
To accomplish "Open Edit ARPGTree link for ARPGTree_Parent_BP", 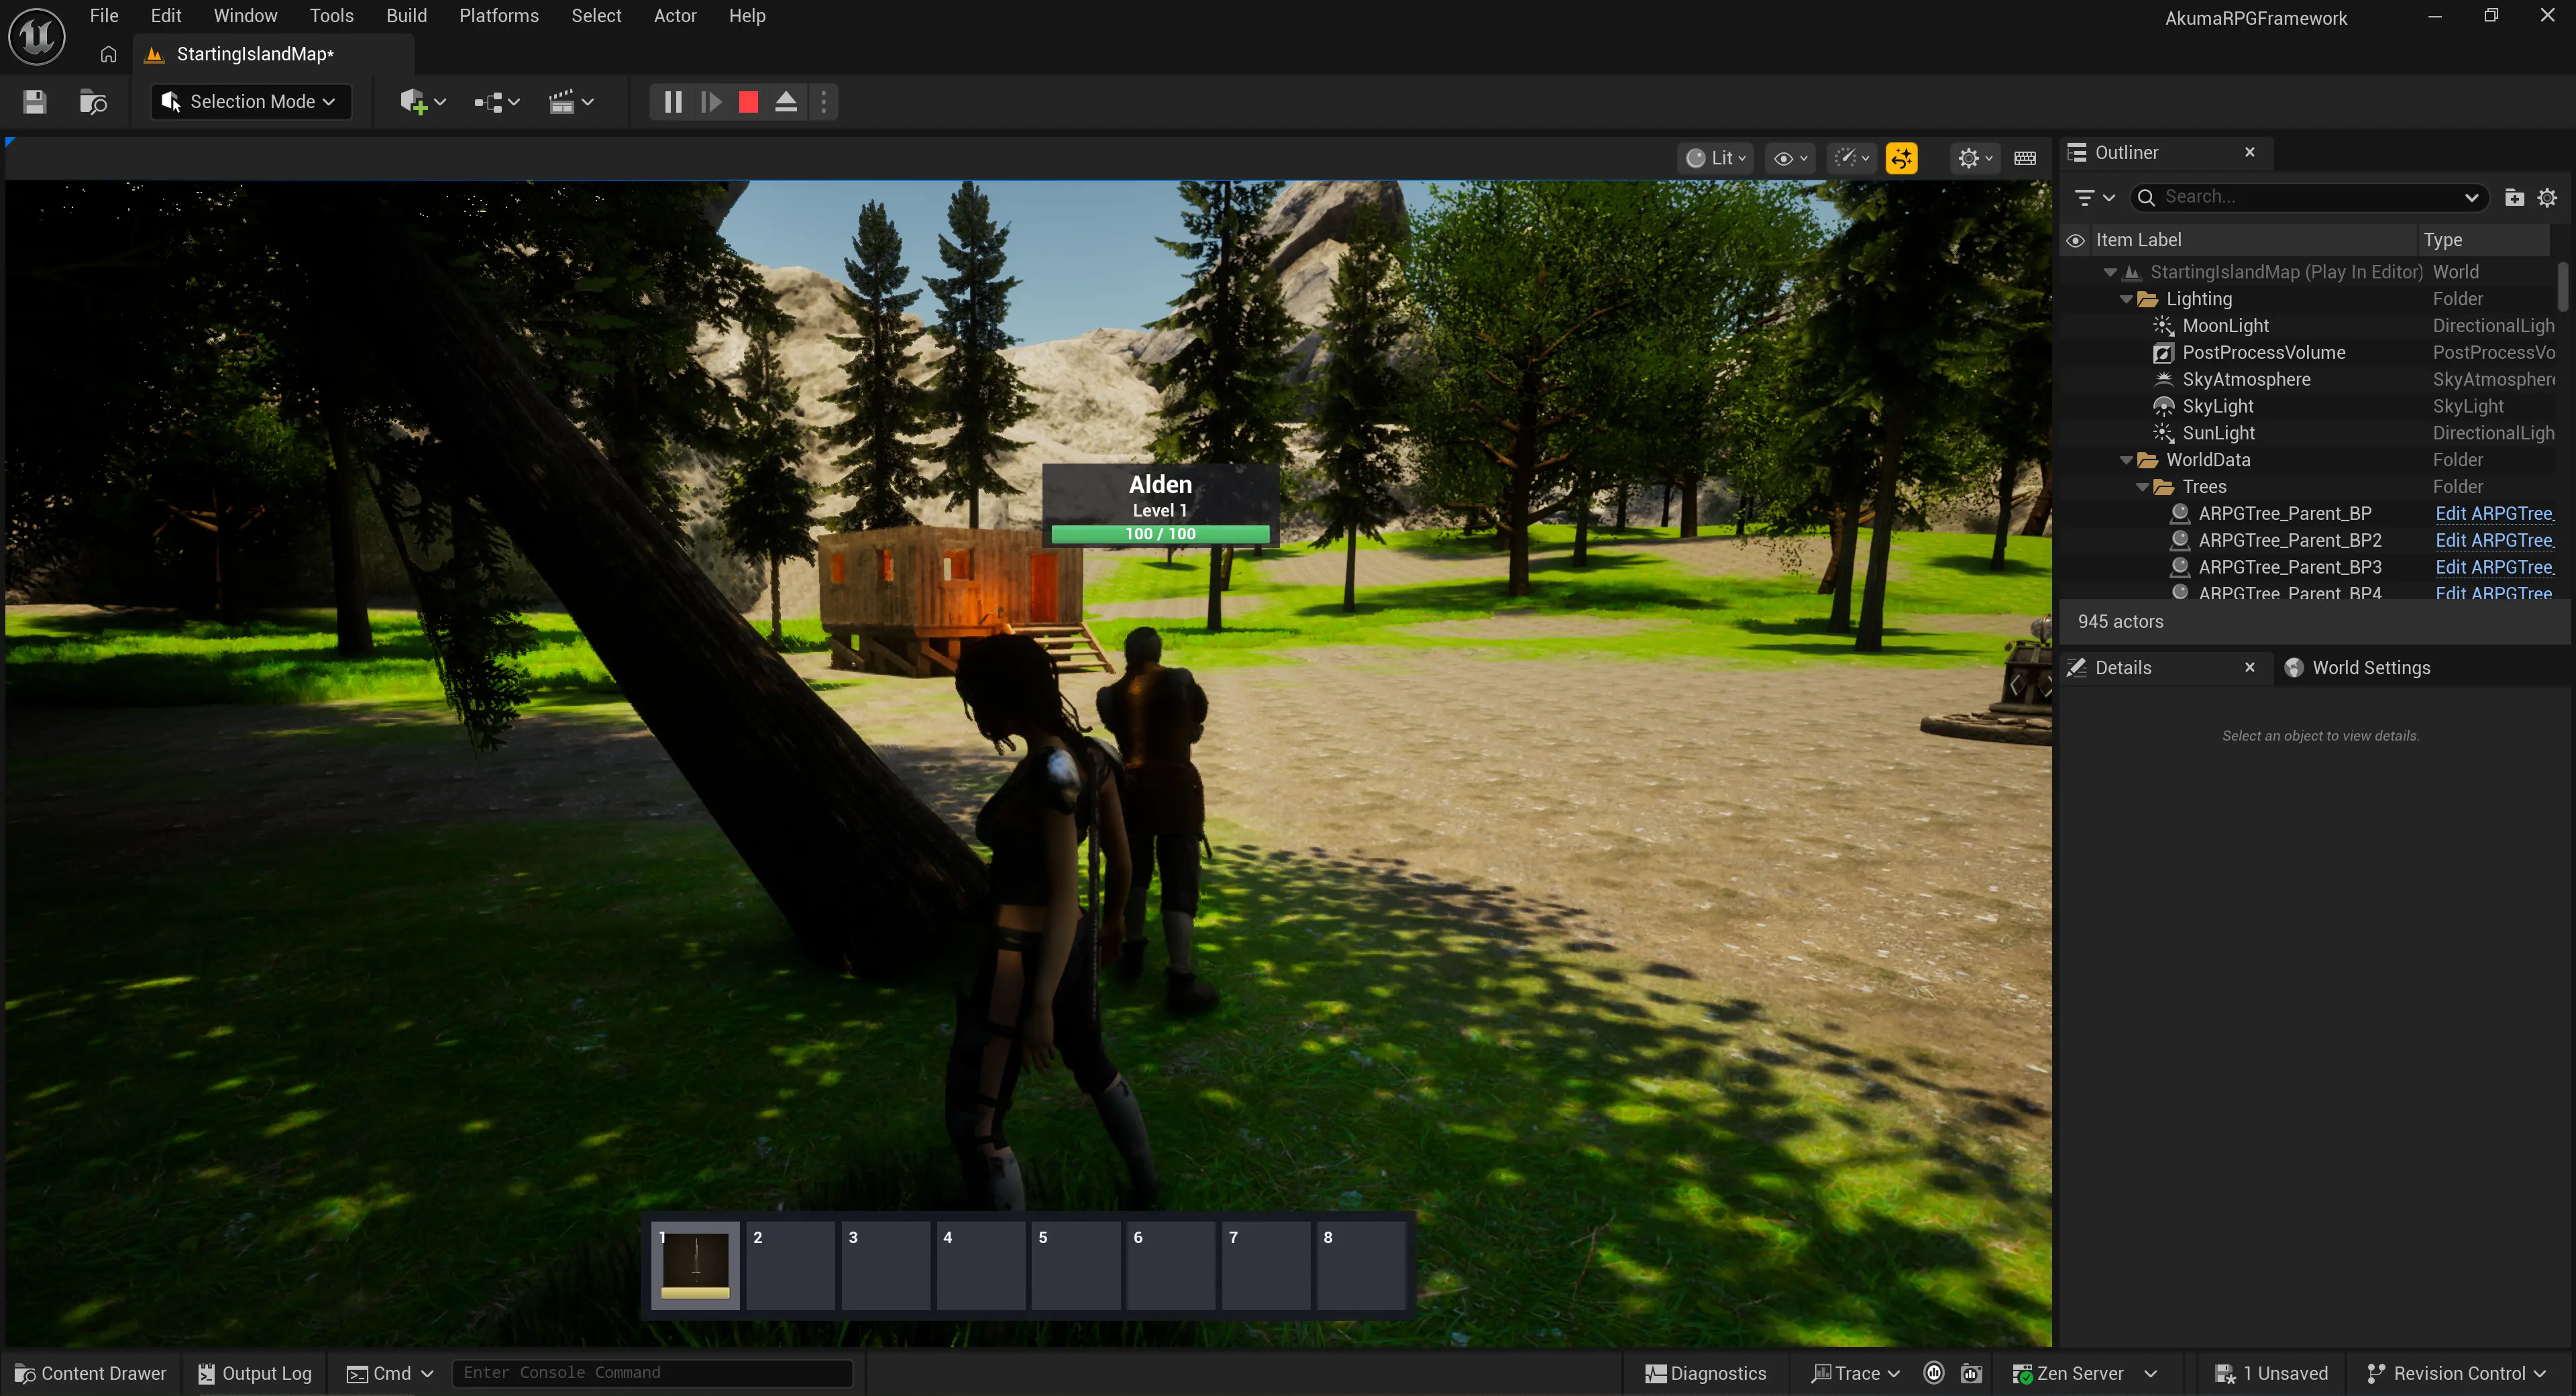I will tap(2494, 513).
